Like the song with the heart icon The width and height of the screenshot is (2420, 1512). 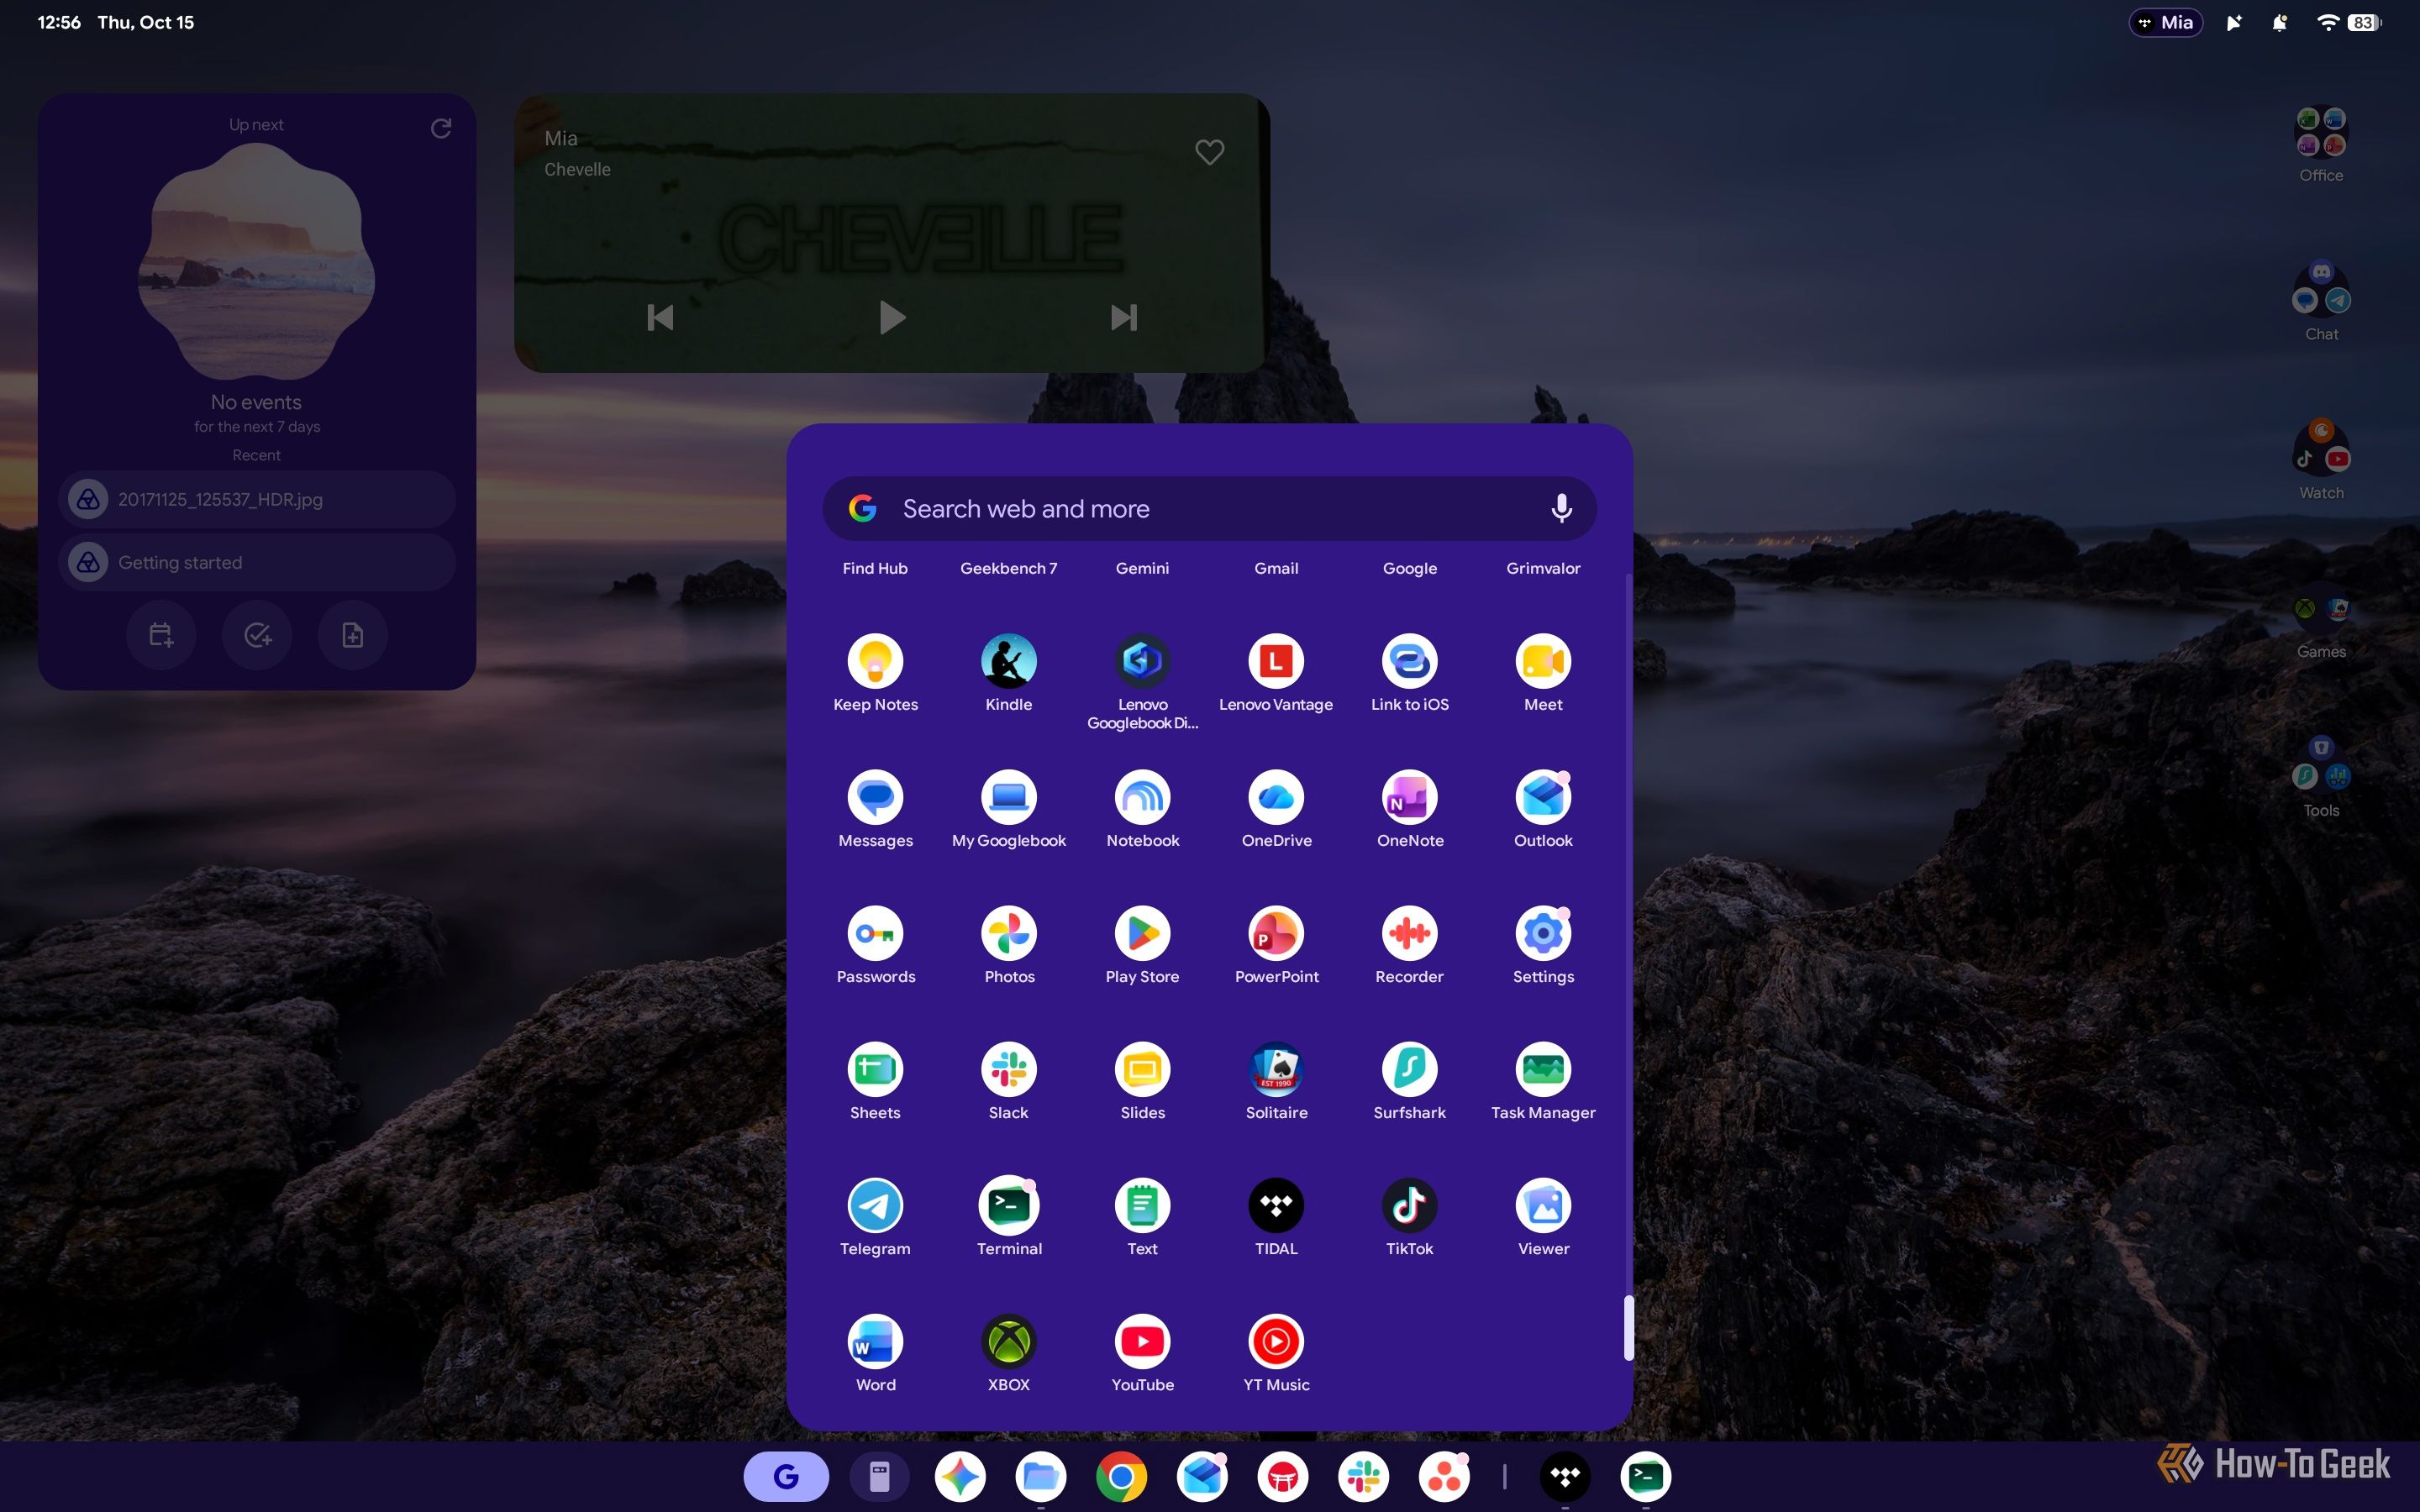point(1209,152)
